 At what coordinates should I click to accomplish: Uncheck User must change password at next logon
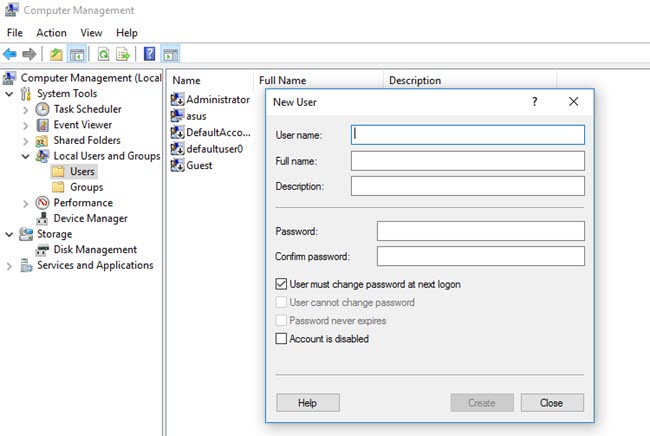(281, 285)
